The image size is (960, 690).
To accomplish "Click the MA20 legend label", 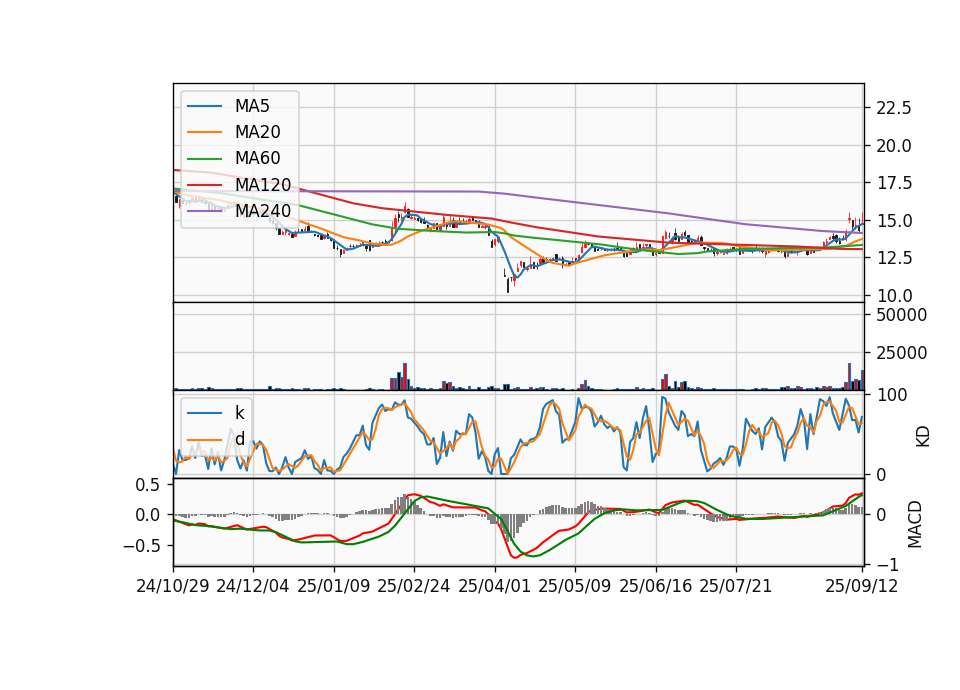I will tap(257, 132).
